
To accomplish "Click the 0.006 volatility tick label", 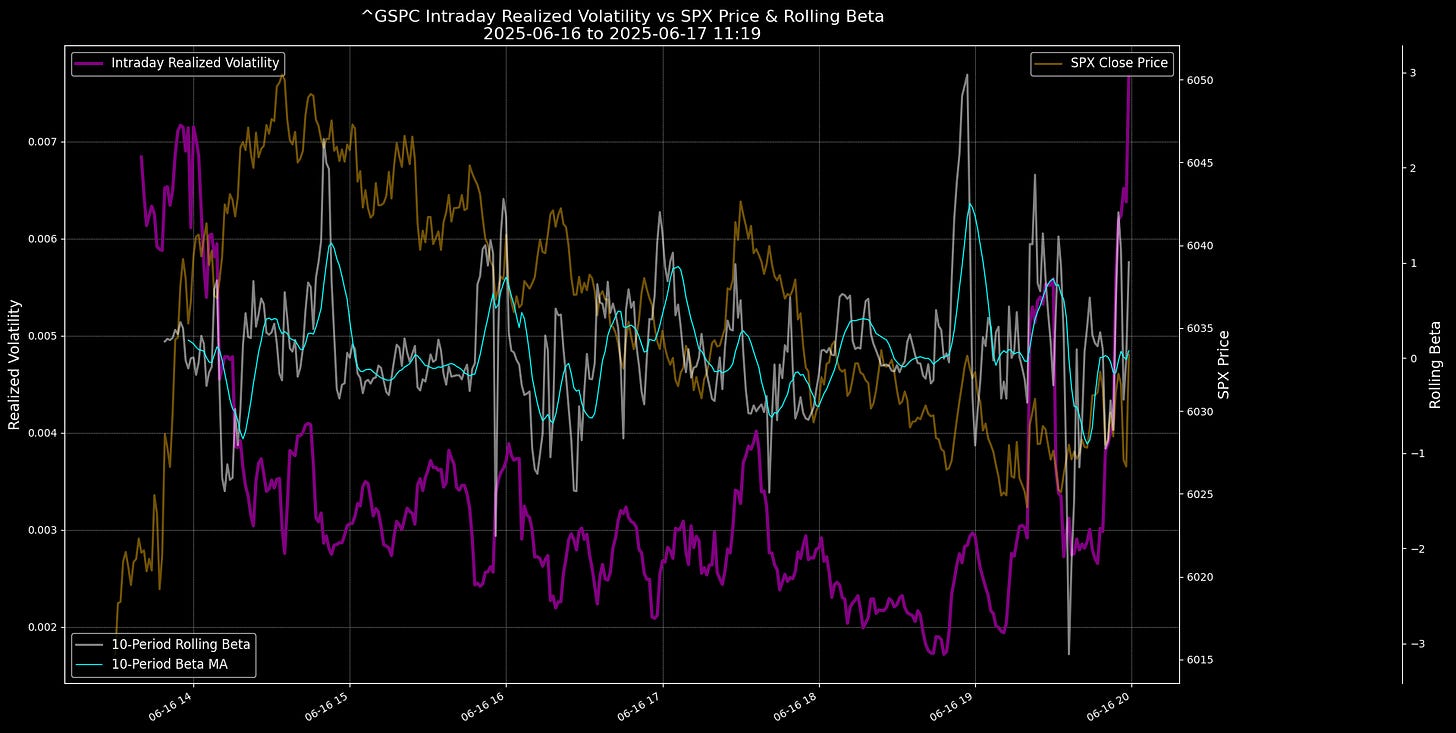I will (43, 239).
